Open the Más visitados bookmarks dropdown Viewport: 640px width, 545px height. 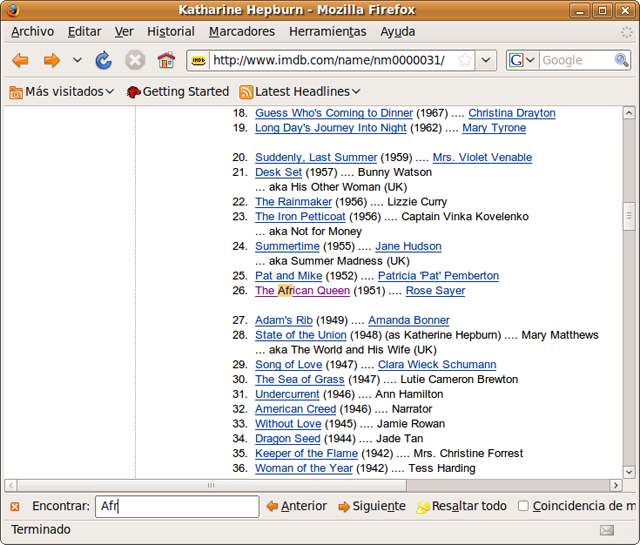[61, 91]
